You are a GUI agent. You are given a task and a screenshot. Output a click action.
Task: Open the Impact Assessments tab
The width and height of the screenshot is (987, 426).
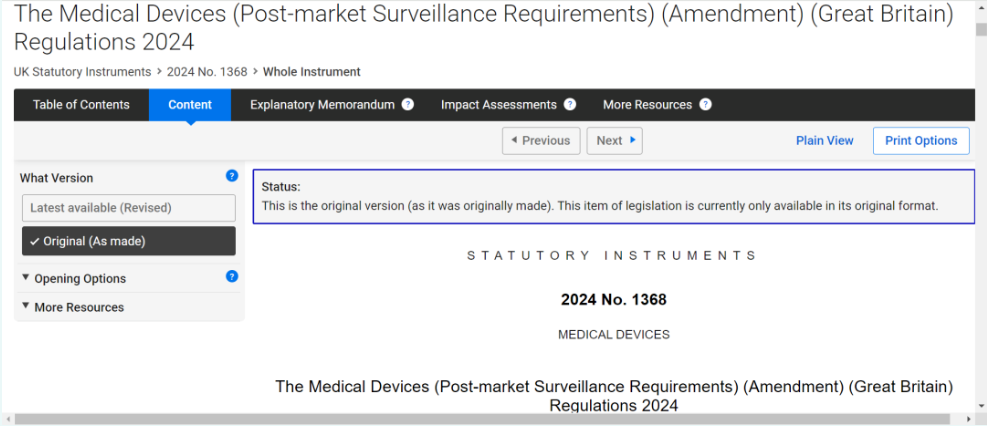(498, 105)
